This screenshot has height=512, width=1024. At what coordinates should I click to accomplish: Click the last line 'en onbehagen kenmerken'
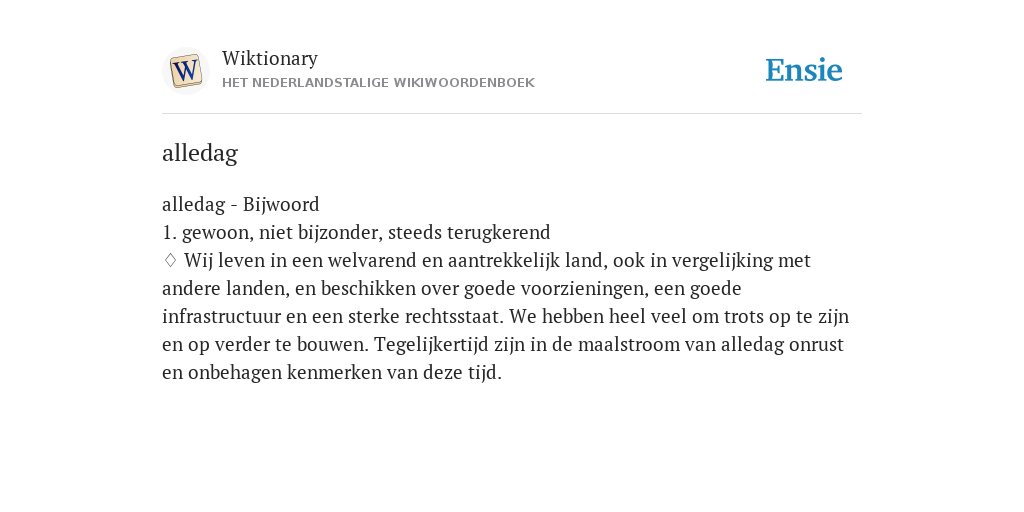click(332, 373)
